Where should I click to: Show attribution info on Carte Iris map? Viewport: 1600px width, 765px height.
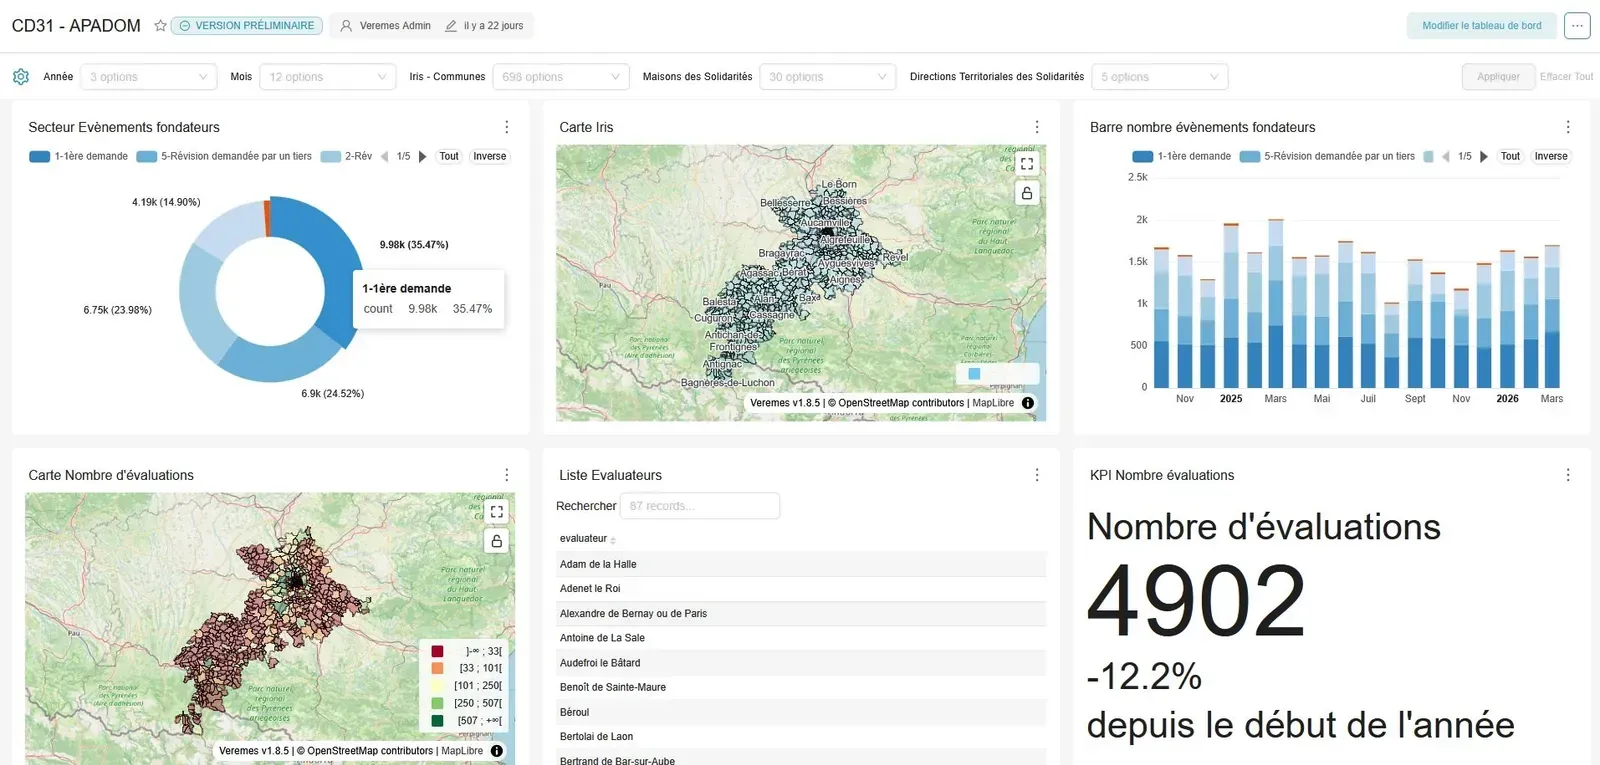click(x=1028, y=403)
